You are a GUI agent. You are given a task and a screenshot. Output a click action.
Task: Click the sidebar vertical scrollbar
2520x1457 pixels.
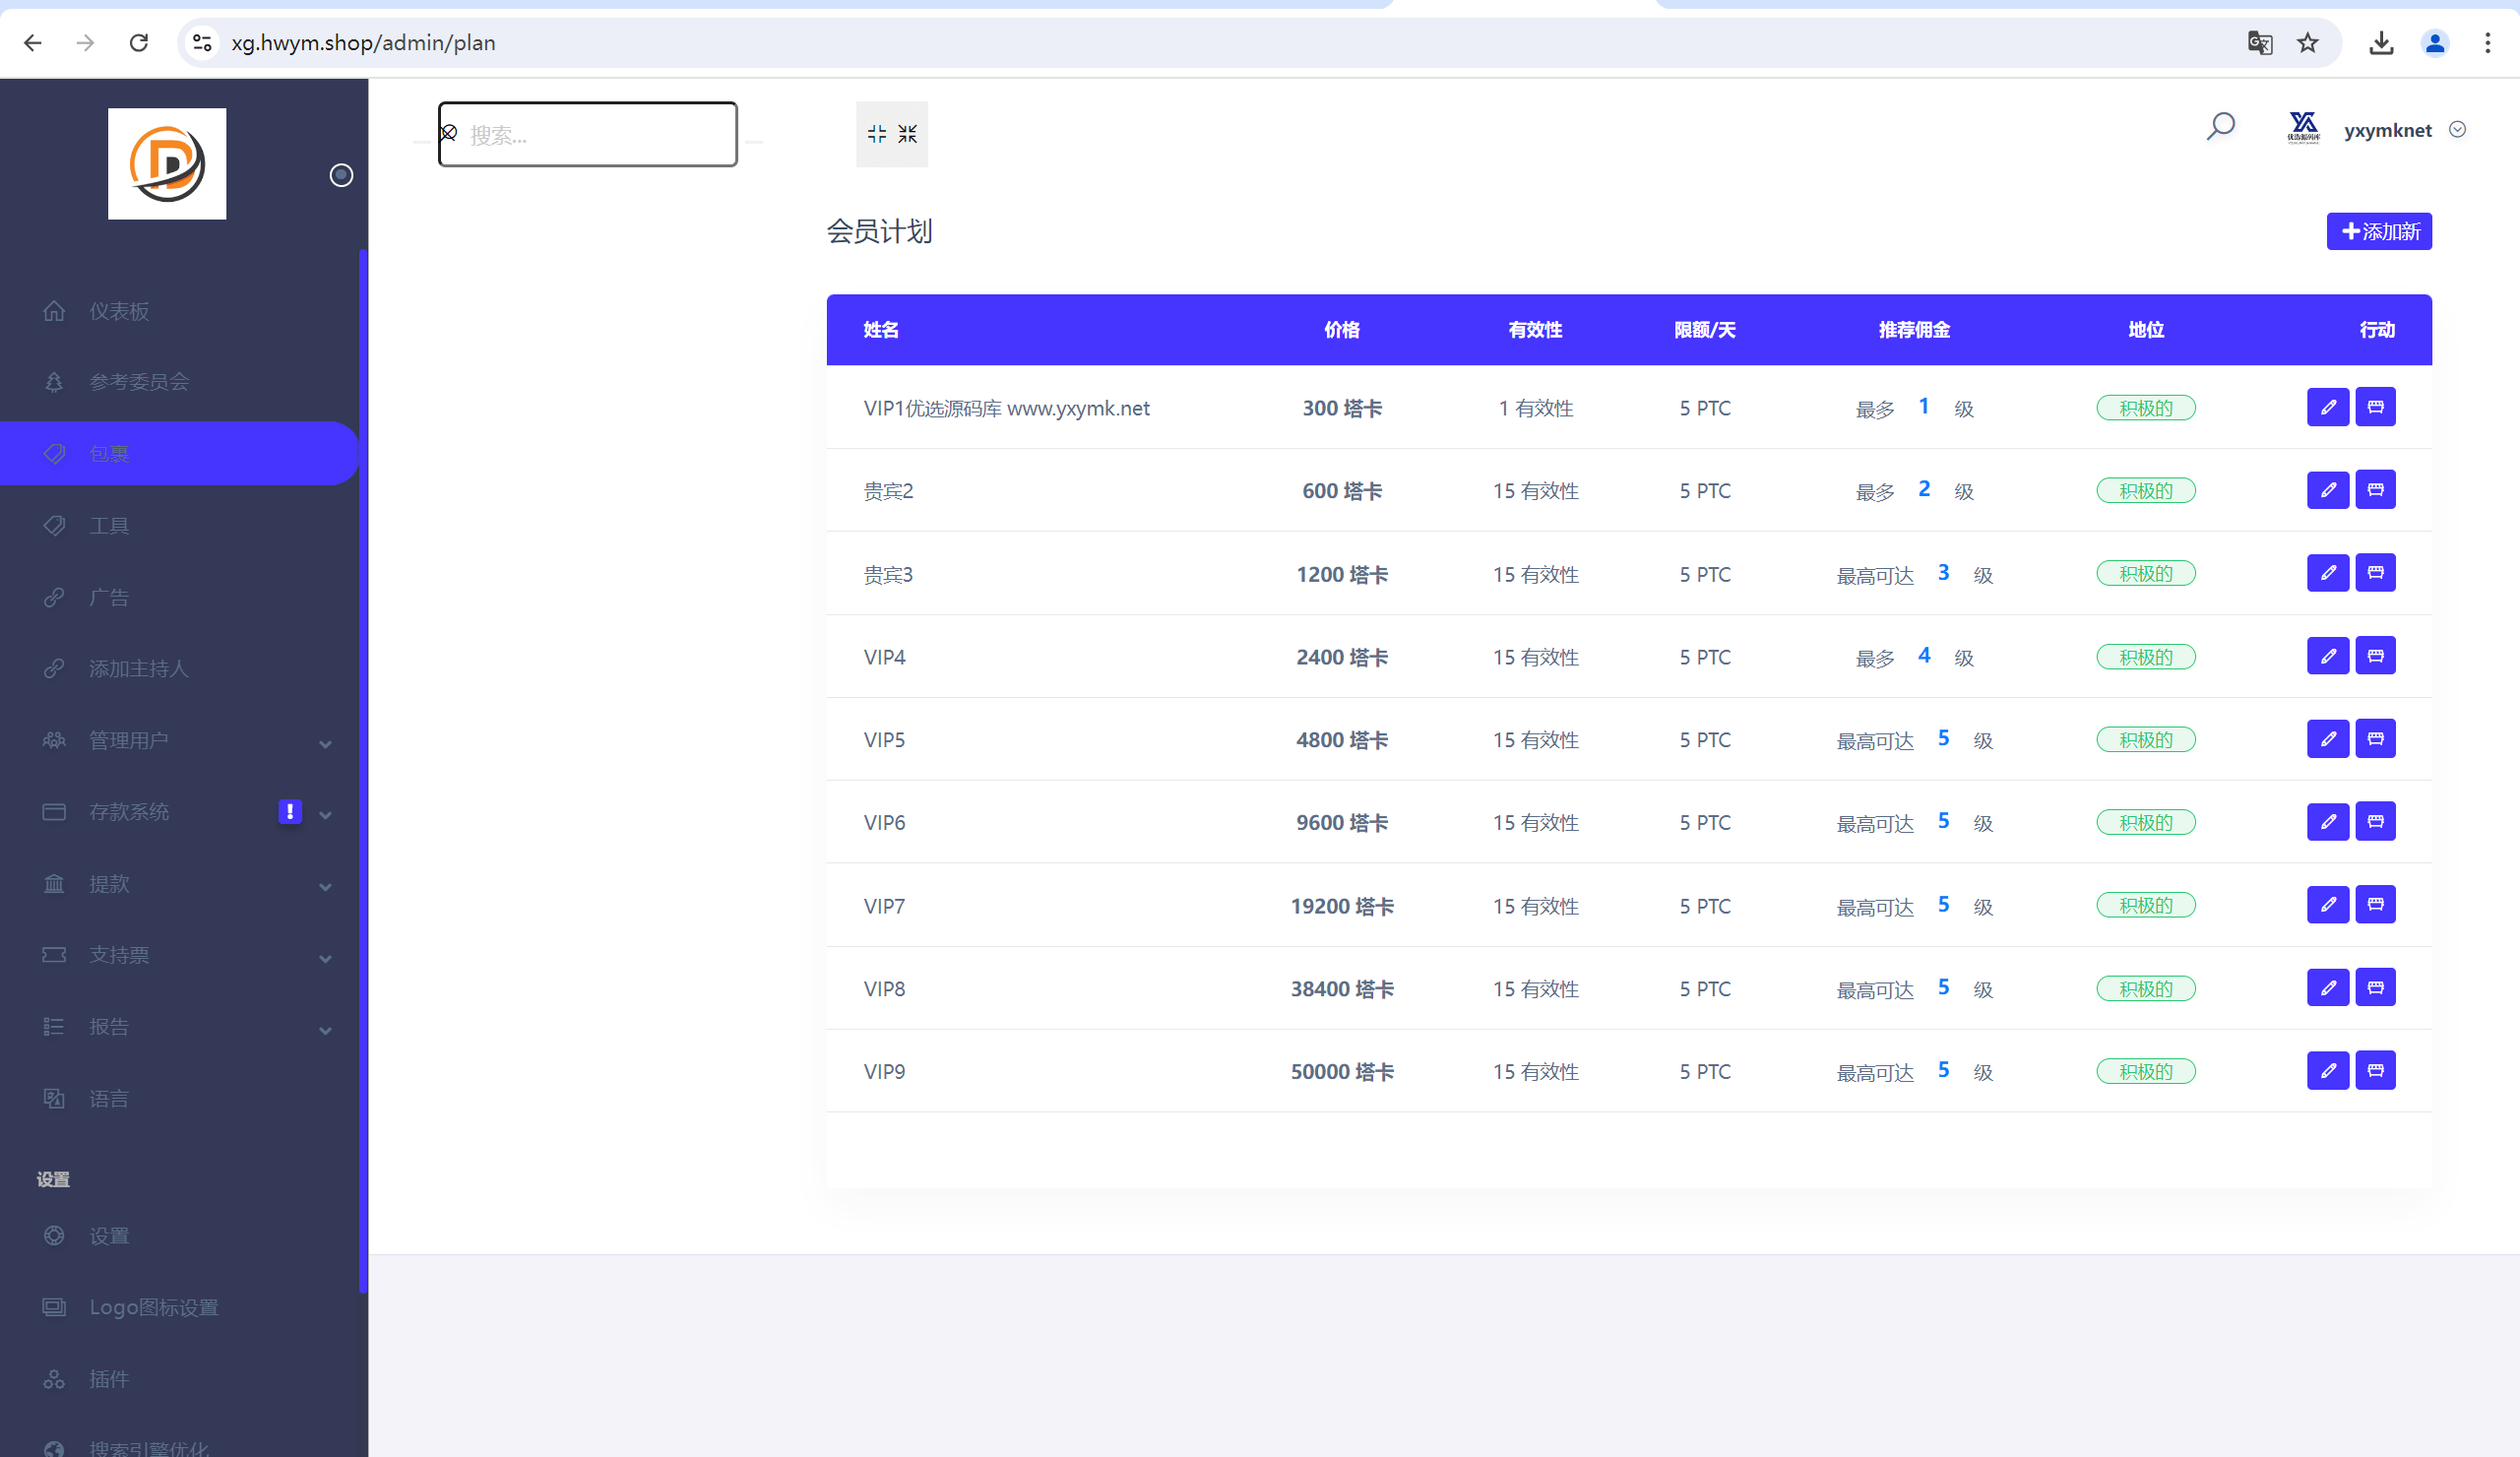pyautogui.click(x=363, y=770)
